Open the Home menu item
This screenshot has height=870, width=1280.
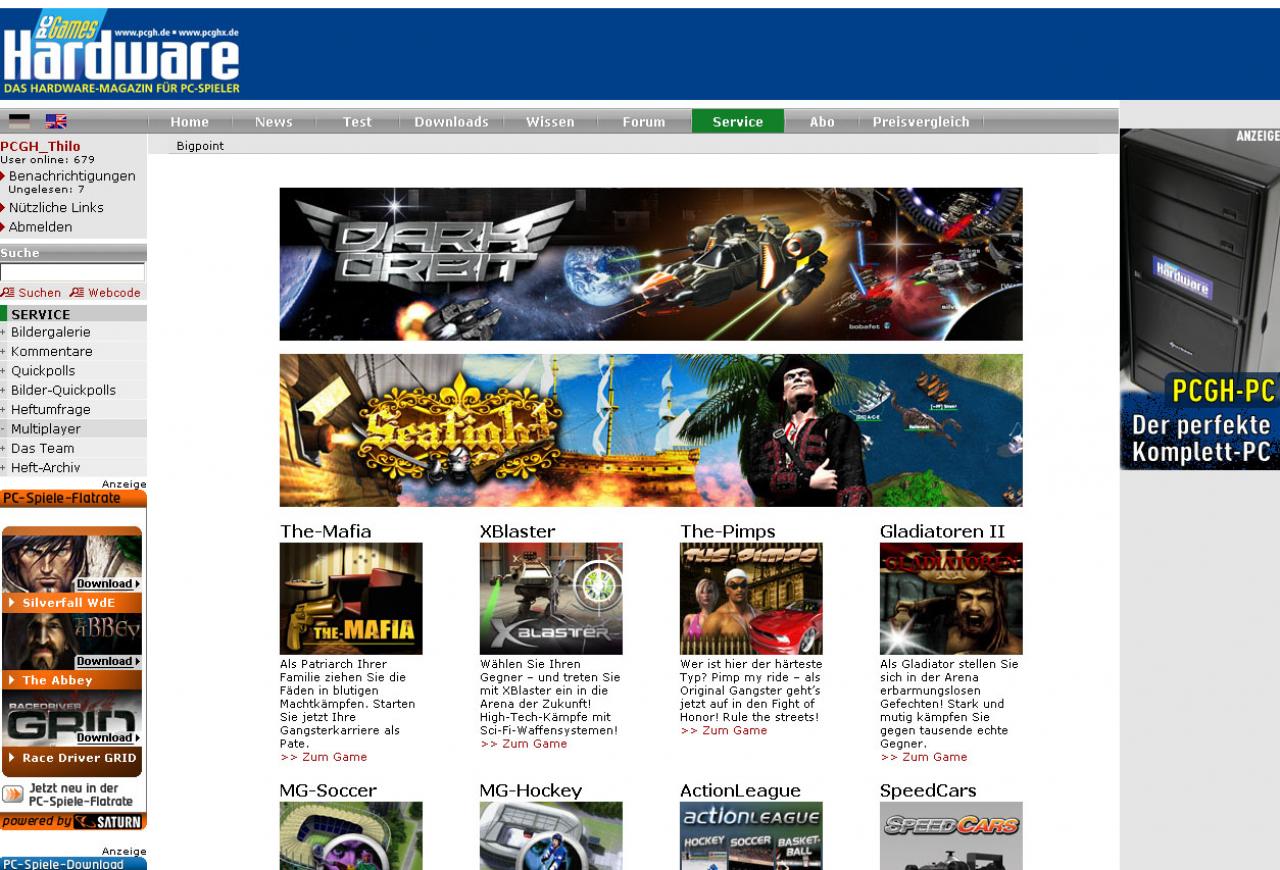pyautogui.click(x=189, y=122)
